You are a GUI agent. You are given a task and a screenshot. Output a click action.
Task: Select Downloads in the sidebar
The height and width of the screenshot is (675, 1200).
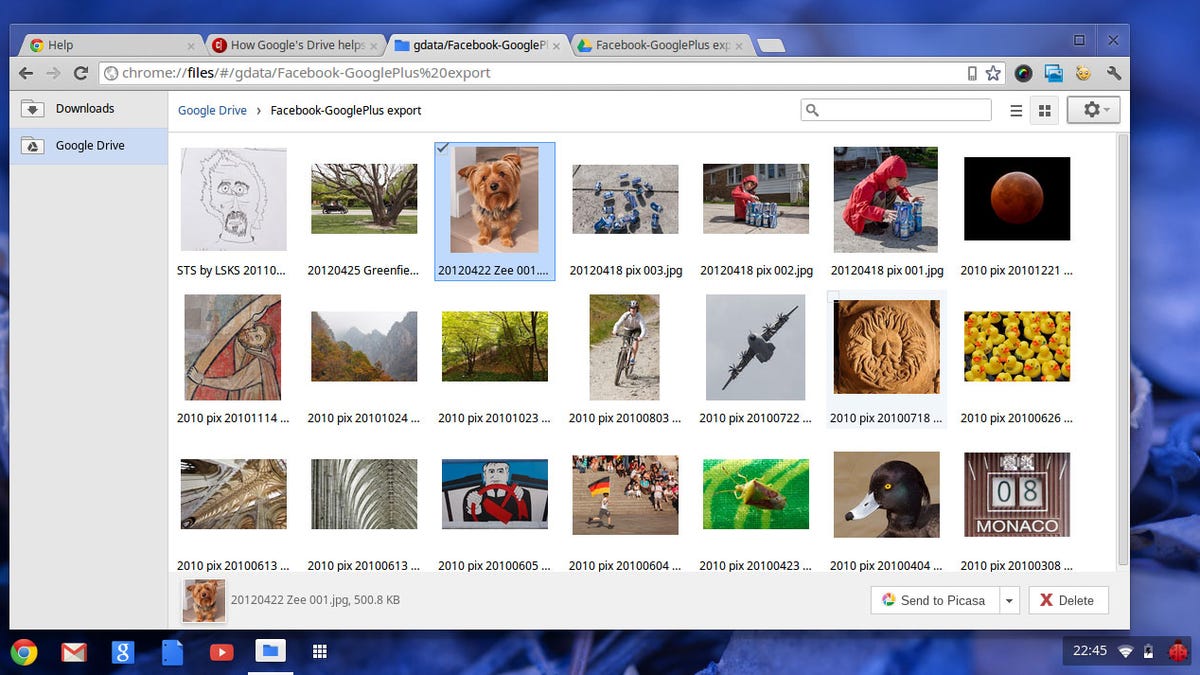coord(85,108)
